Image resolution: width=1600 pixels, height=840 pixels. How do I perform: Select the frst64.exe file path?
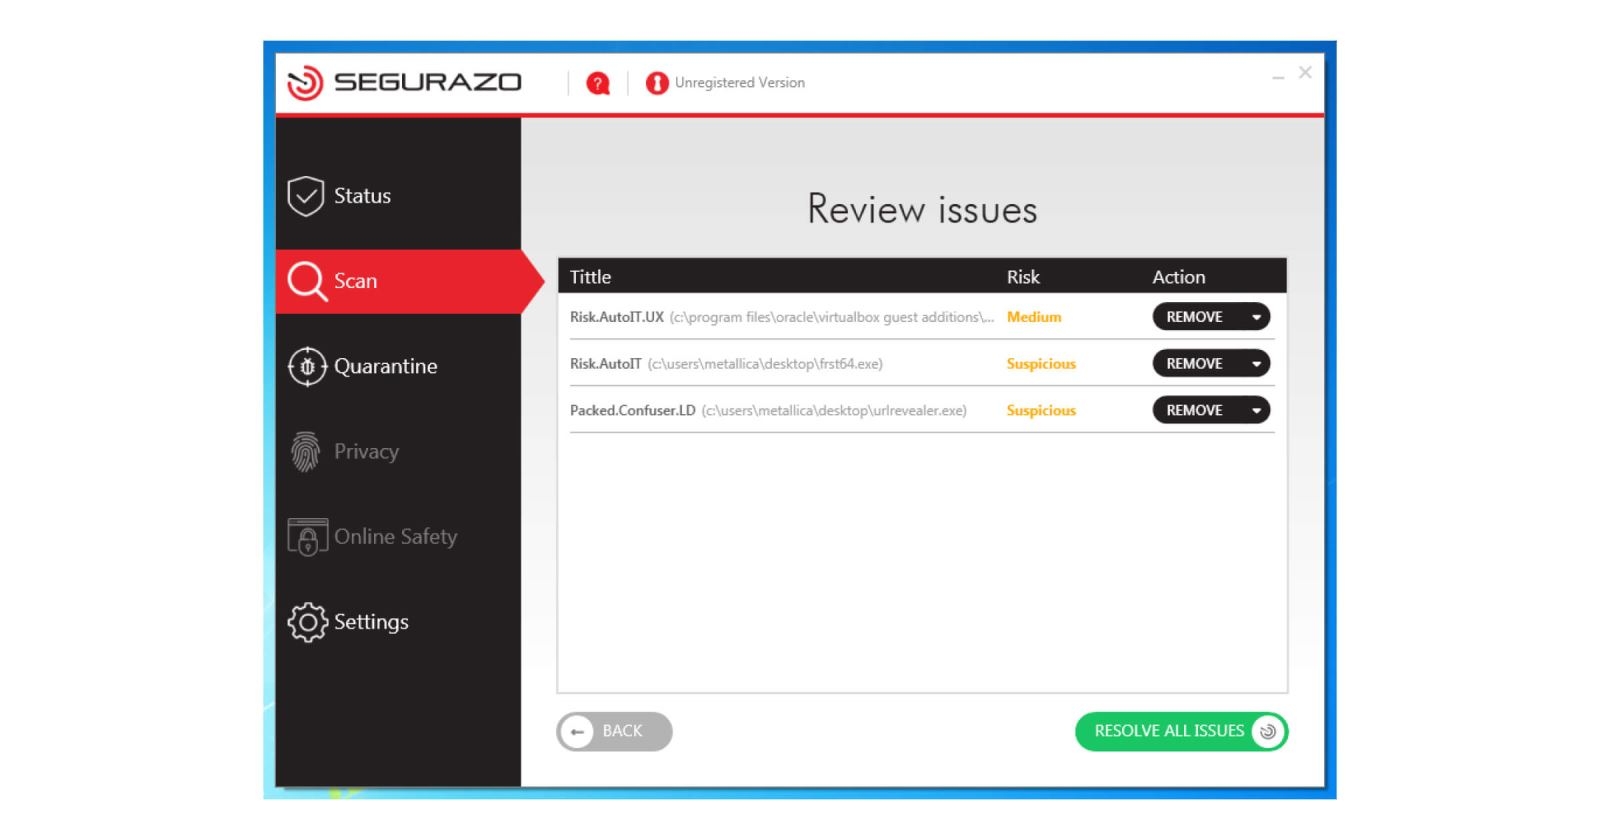(x=765, y=364)
